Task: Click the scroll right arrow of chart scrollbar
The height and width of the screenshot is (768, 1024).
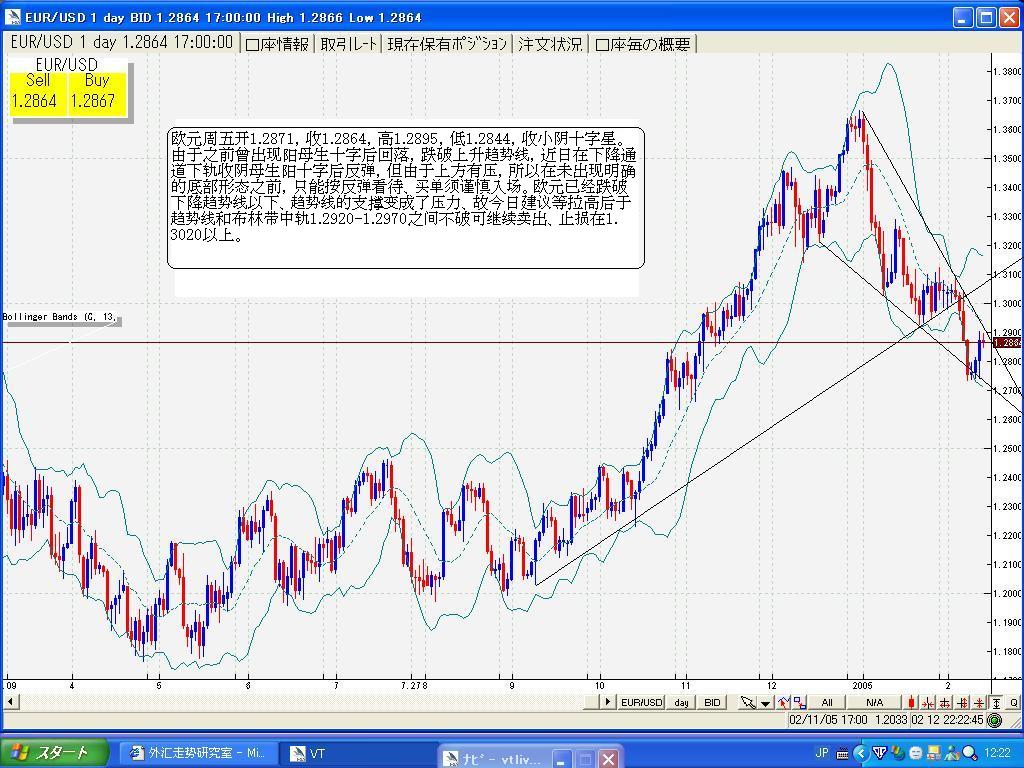Action: pos(607,701)
